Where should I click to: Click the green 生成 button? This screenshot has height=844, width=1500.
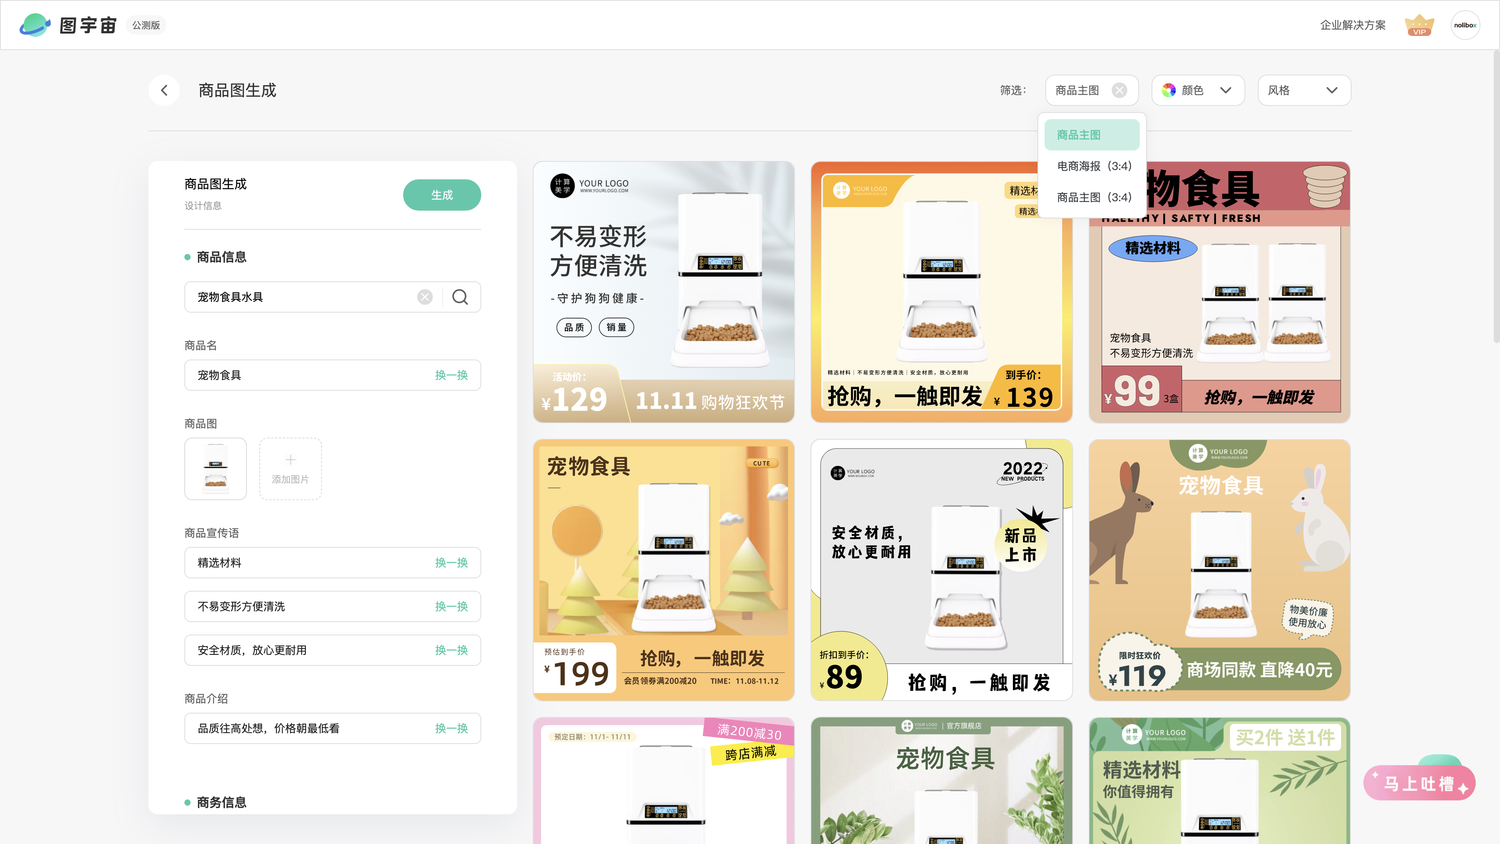442,195
